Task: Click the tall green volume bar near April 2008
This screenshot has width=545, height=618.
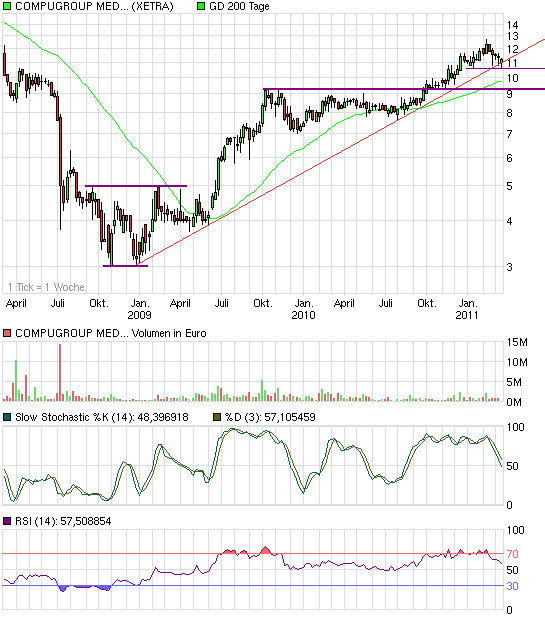Action: pos(16,380)
